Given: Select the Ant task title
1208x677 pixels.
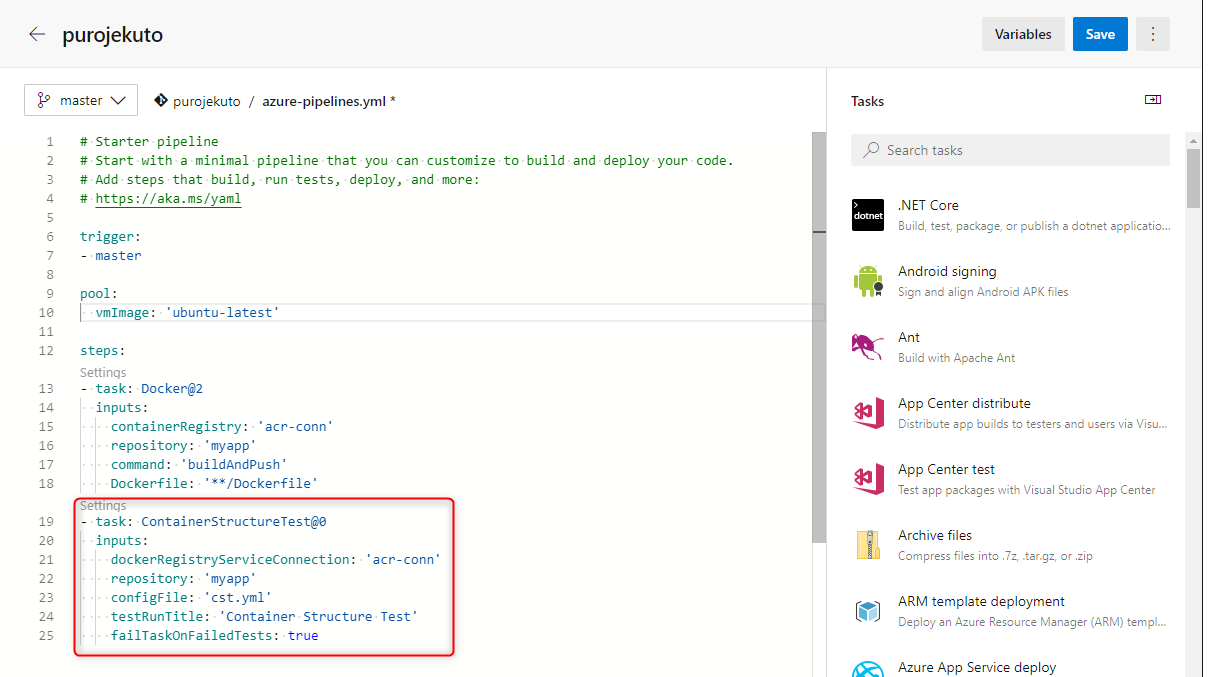Looking at the screenshot, I should tap(909, 337).
